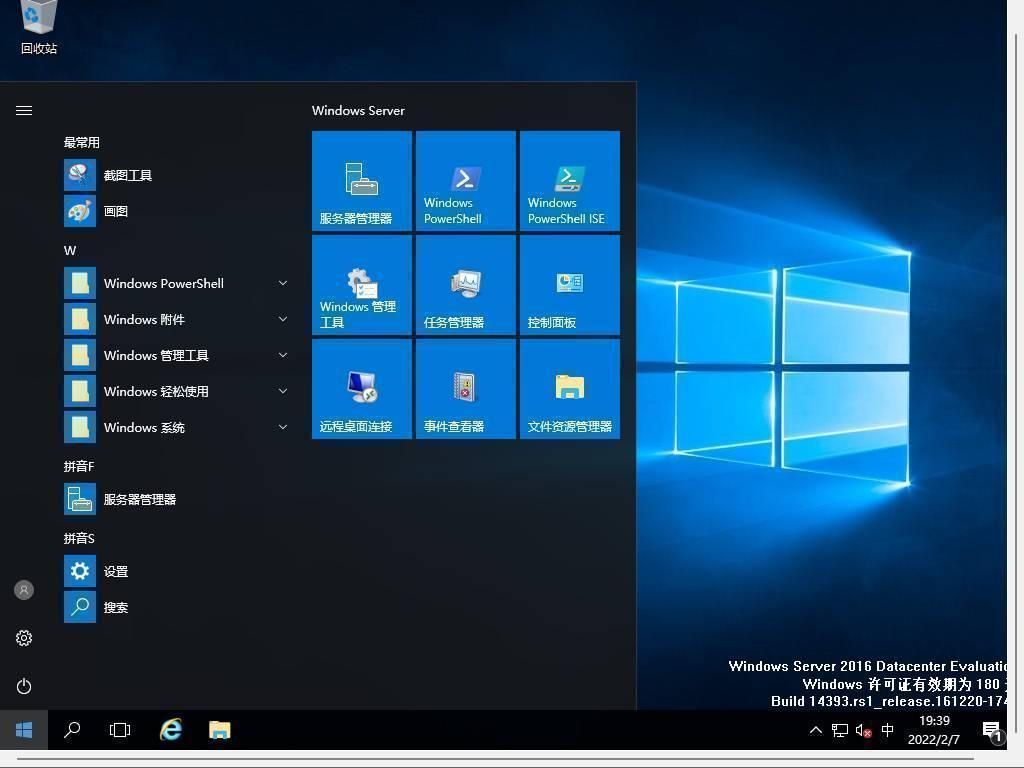Click the 拼音S group header

pos(79,538)
